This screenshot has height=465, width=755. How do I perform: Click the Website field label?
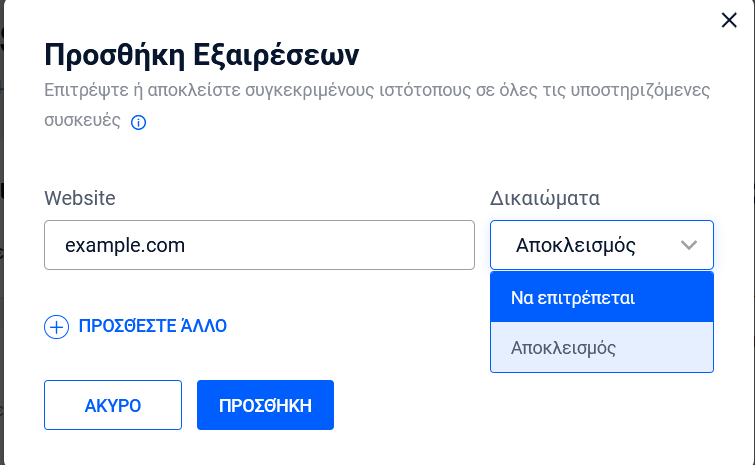tap(80, 198)
